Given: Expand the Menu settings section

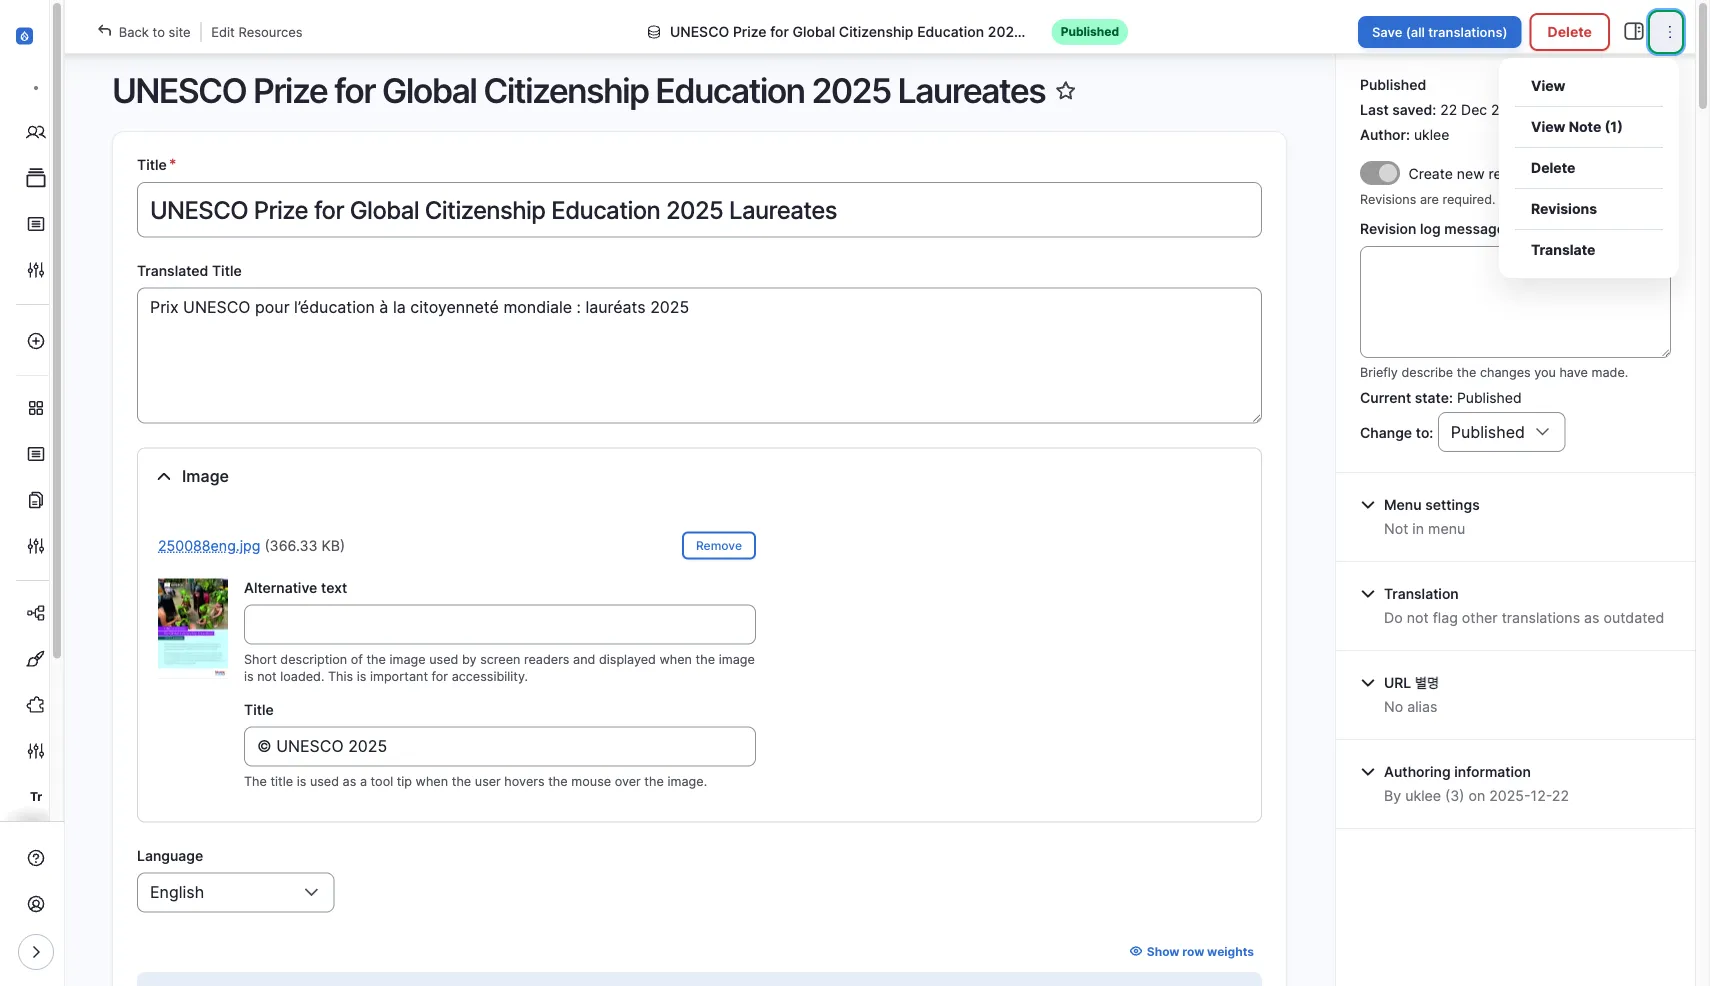Looking at the screenshot, I should tap(1430, 505).
